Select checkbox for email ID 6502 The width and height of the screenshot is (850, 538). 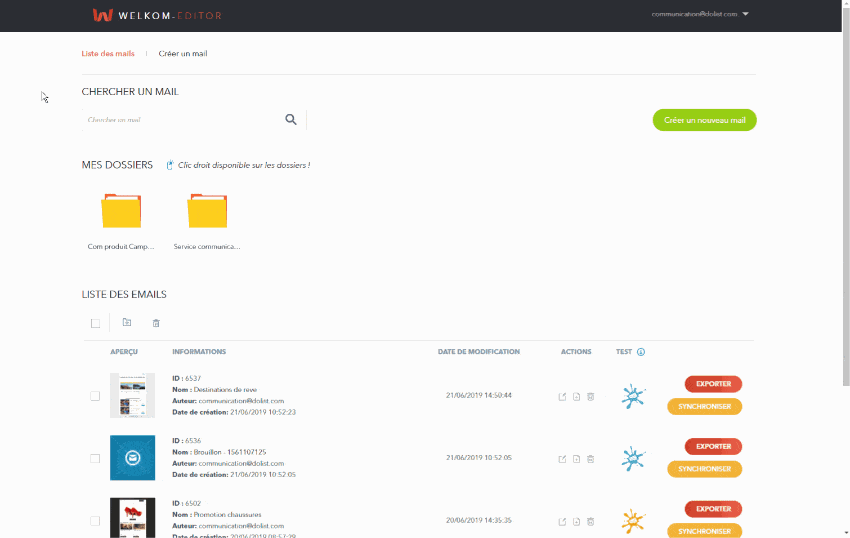[95, 521]
